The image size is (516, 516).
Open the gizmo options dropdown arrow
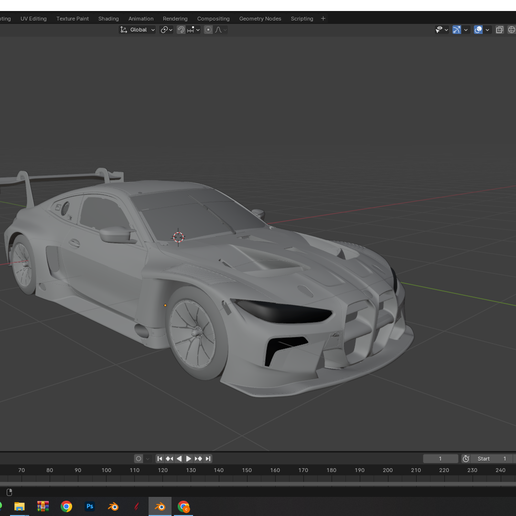(466, 30)
